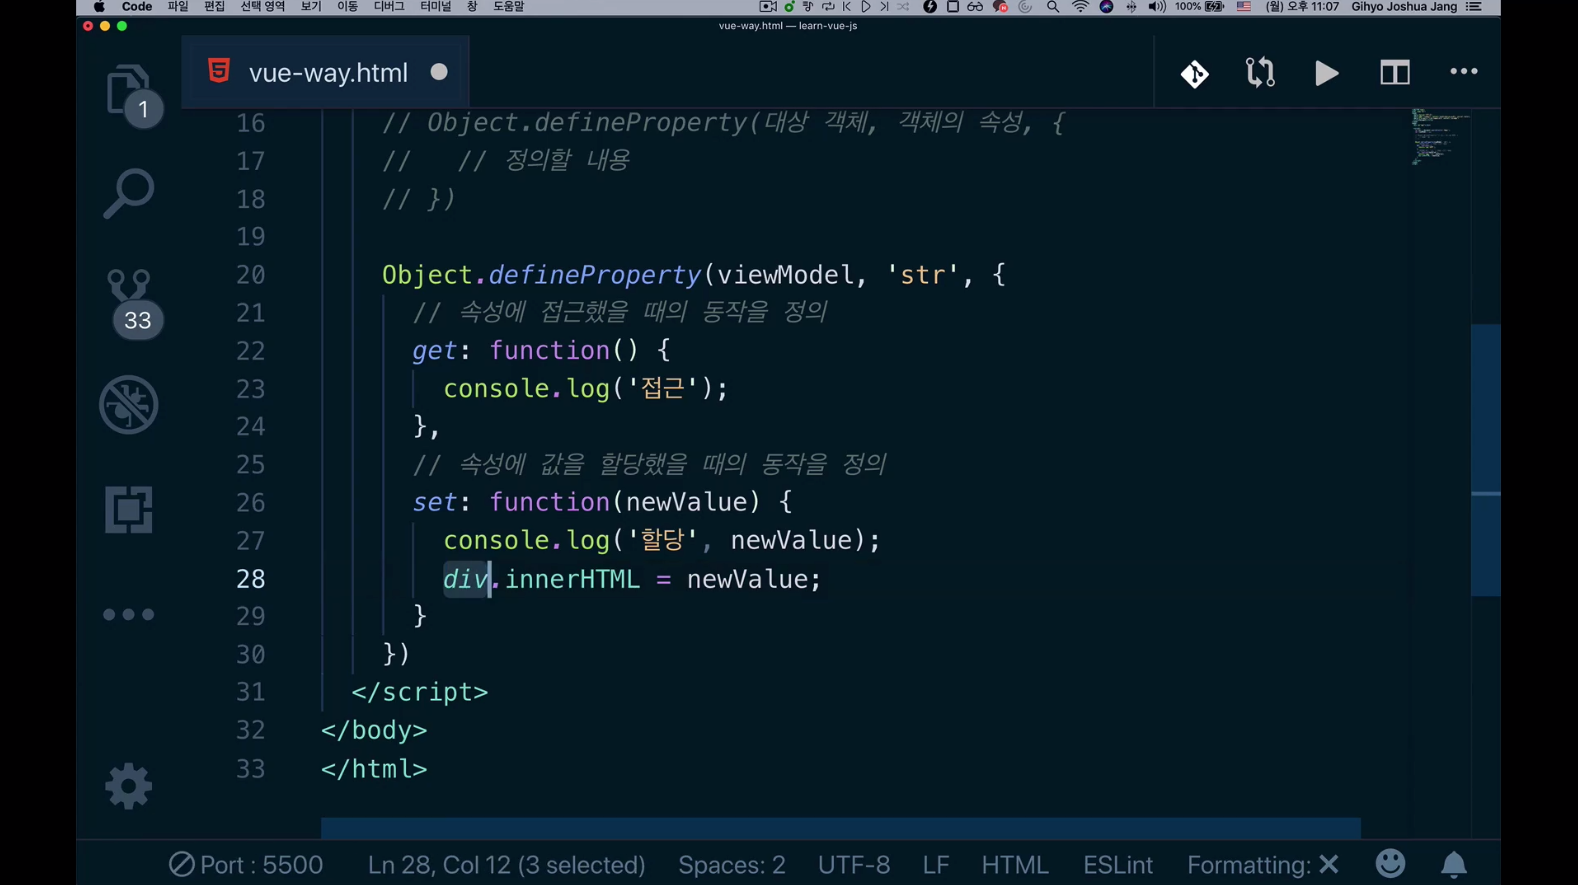Split the editor to the right
The image size is (1578, 886).
(x=1394, y=73)
